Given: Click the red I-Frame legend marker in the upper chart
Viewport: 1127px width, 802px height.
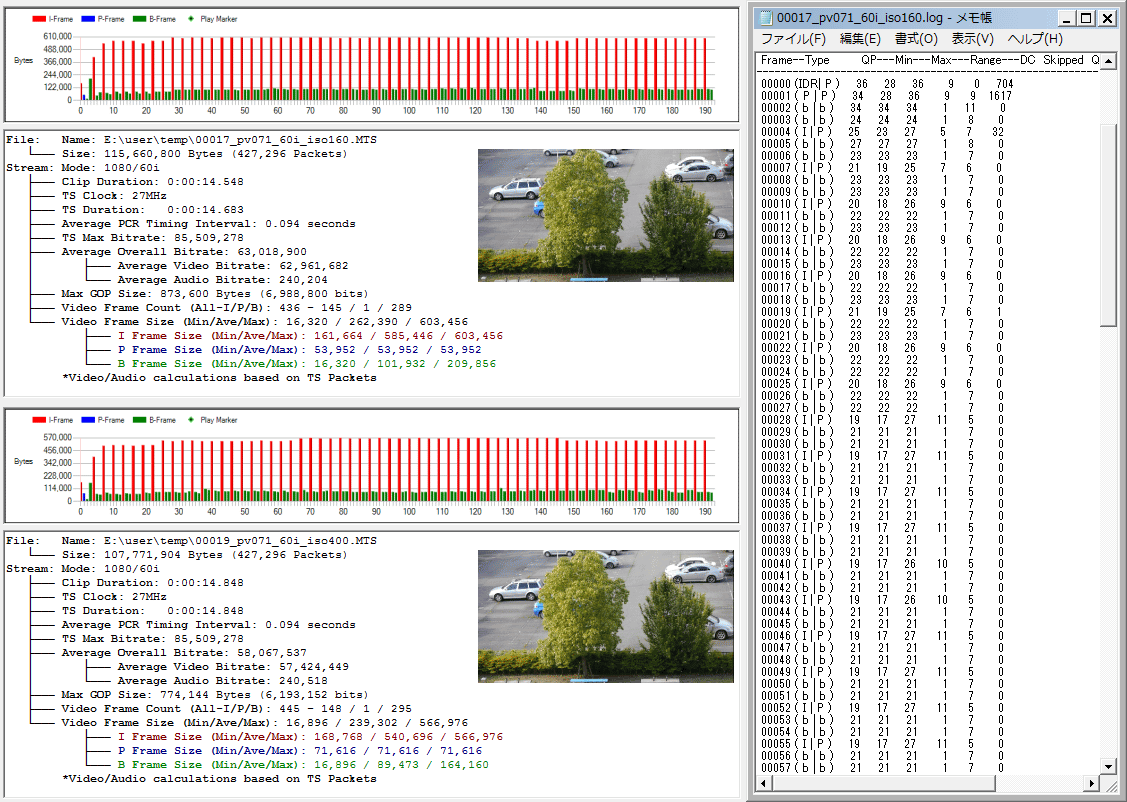Looking at the screenshot, I should (x=38, y=19).
